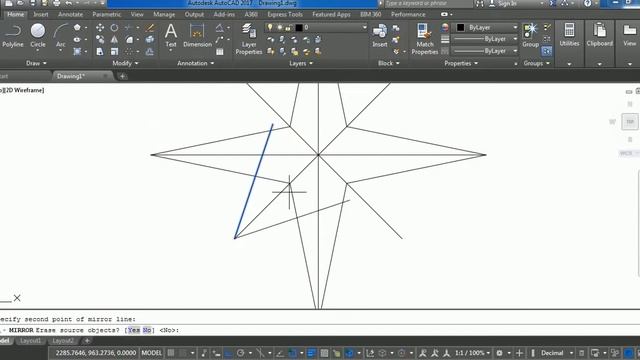
Task: Activate the Trim tool
Action: pos(128,28)
